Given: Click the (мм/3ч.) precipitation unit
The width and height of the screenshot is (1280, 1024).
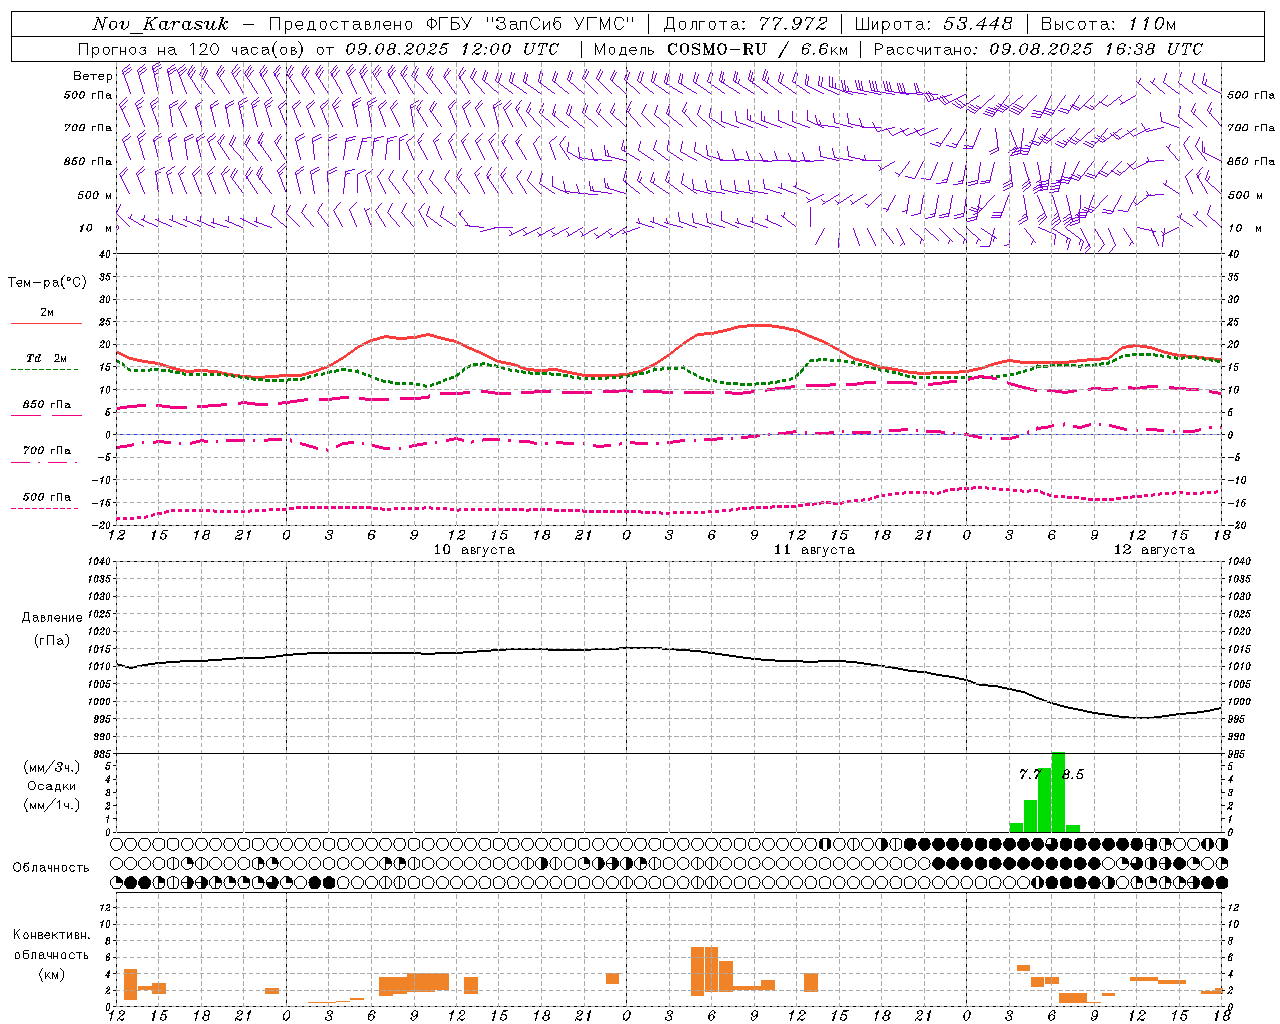Looking at the screenshot, I should tap(51, 767).
